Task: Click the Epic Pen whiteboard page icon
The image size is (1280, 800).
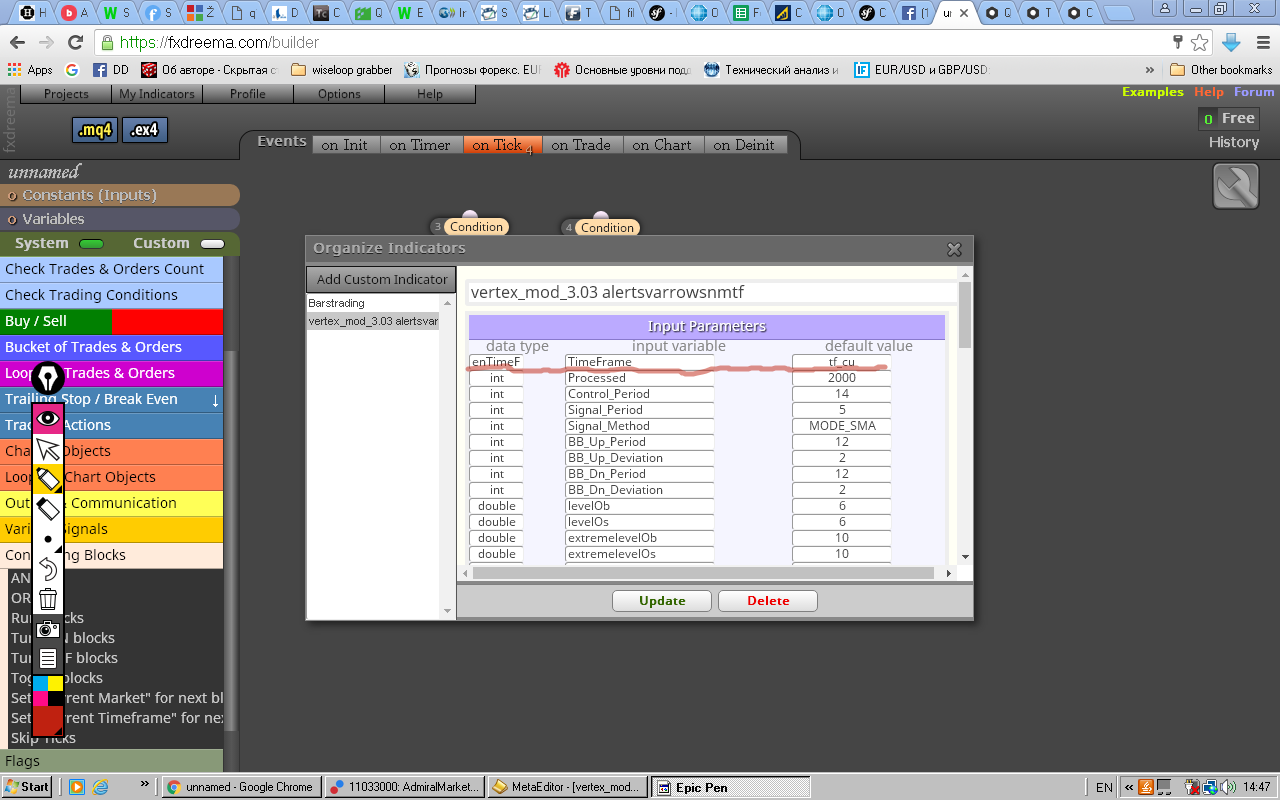Action: pos(48,659)
